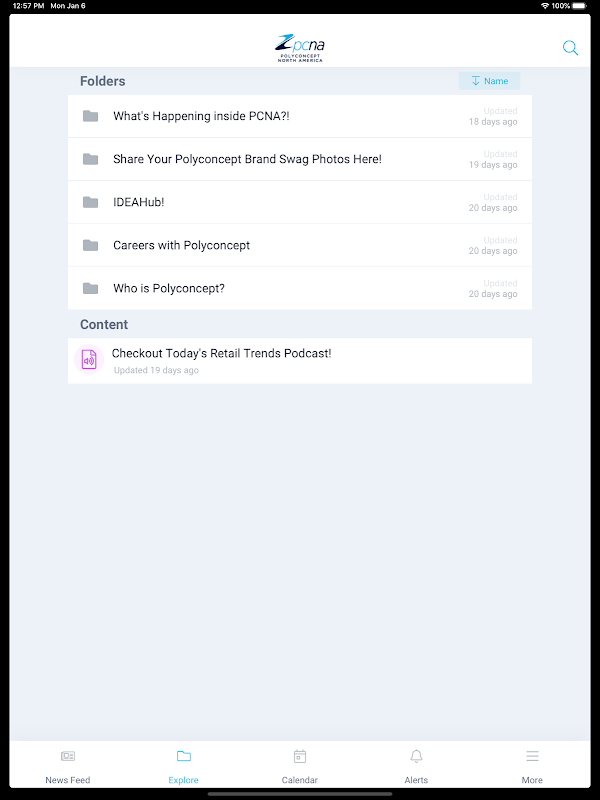Image resolution: width=600 pixels, height=800 pixels.
Task: Tap the News Feed icon
Action: [68, 756]
